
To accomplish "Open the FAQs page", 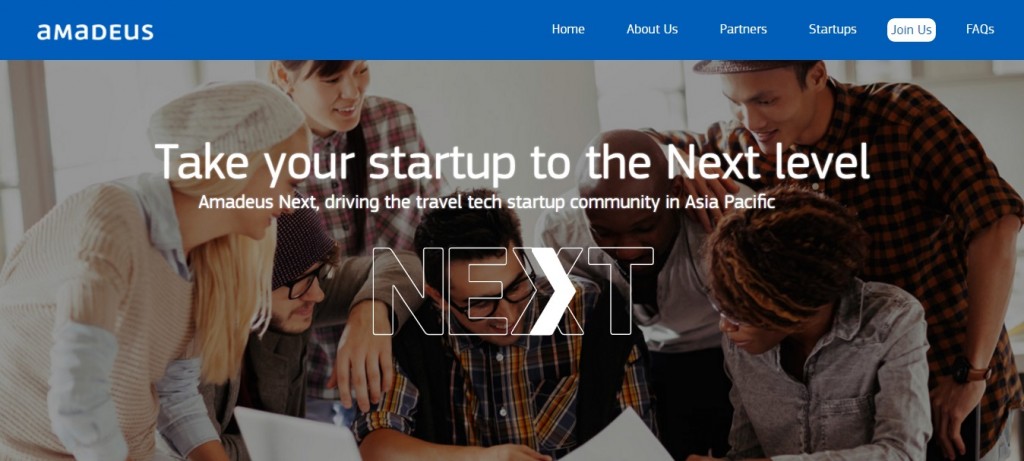I will click(x=980, y=29).
